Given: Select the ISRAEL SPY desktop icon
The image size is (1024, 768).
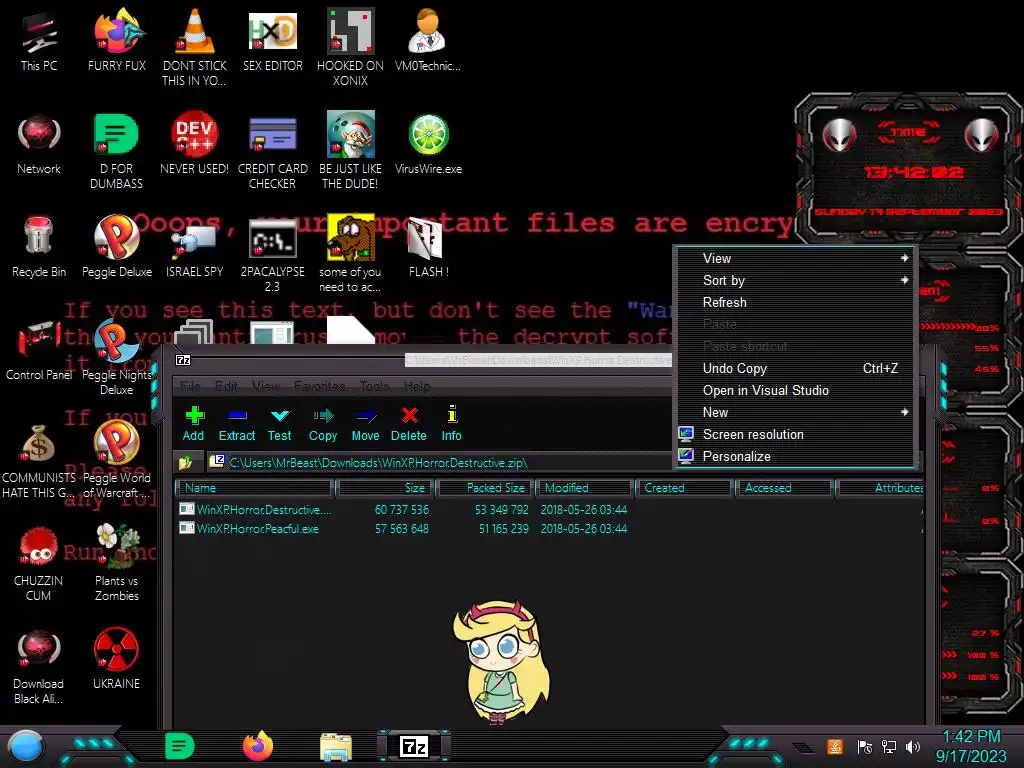Looking at the screenshot, I should (195, 251).
